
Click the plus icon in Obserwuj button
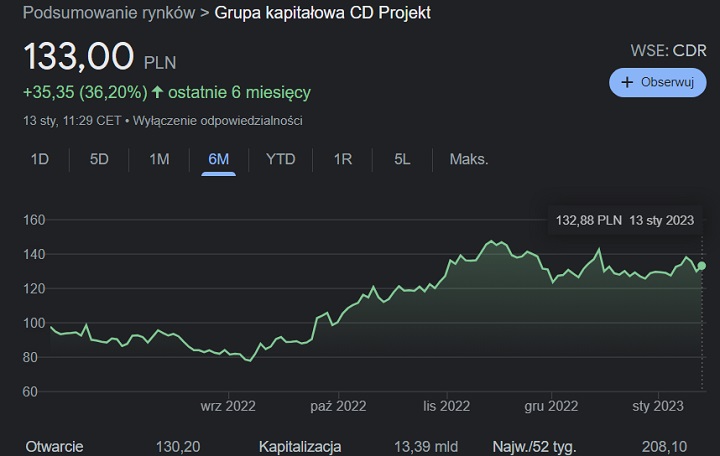point(627,83)
